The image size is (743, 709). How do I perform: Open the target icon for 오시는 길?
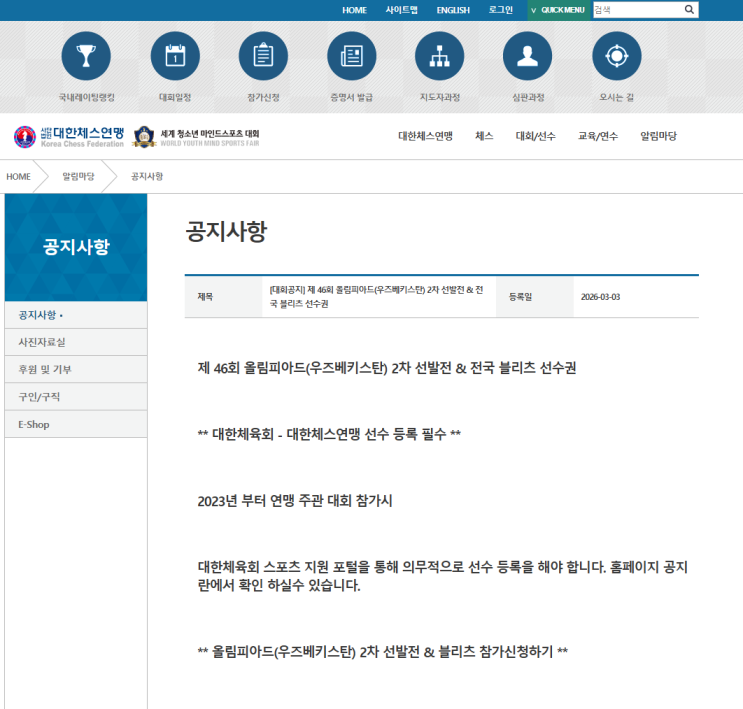[616, 56]
